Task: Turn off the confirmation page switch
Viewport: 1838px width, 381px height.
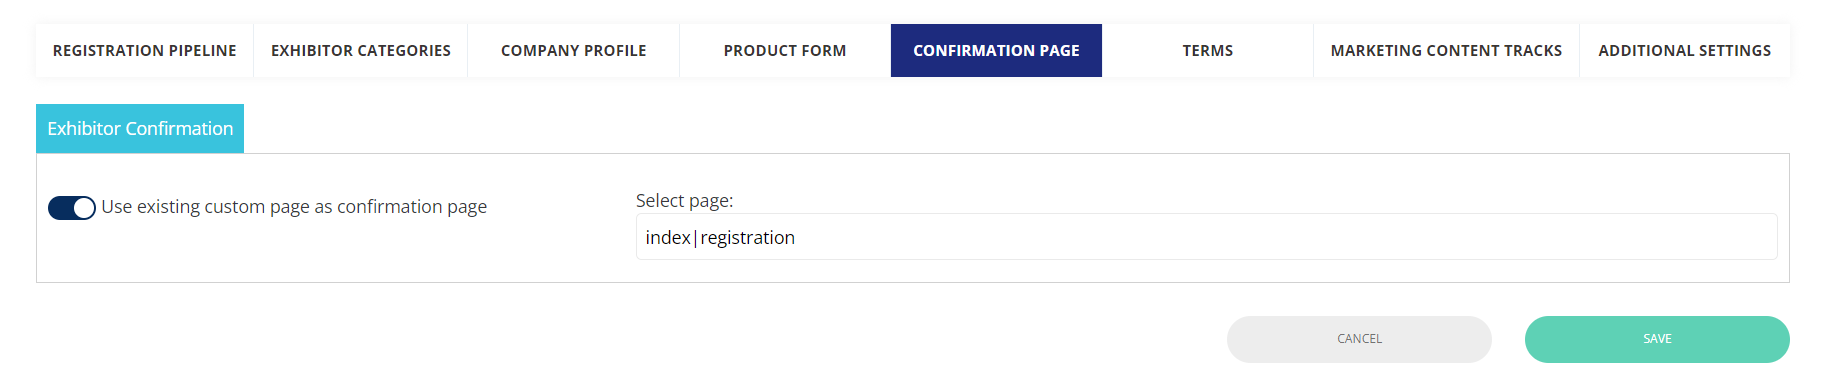Action: (72, 207)
